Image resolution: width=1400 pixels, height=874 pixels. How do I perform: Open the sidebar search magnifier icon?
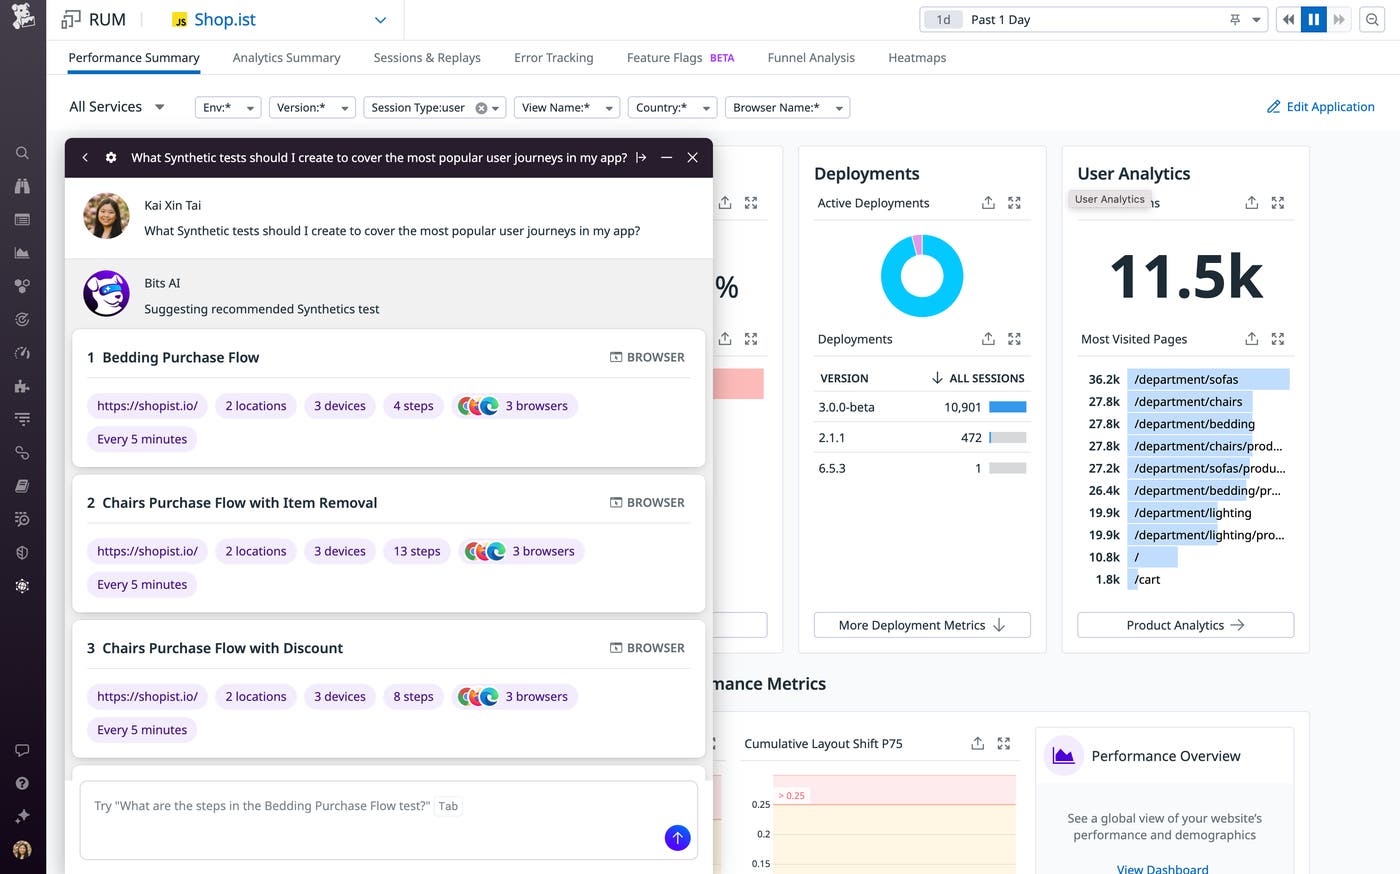(x=22, y=152)
